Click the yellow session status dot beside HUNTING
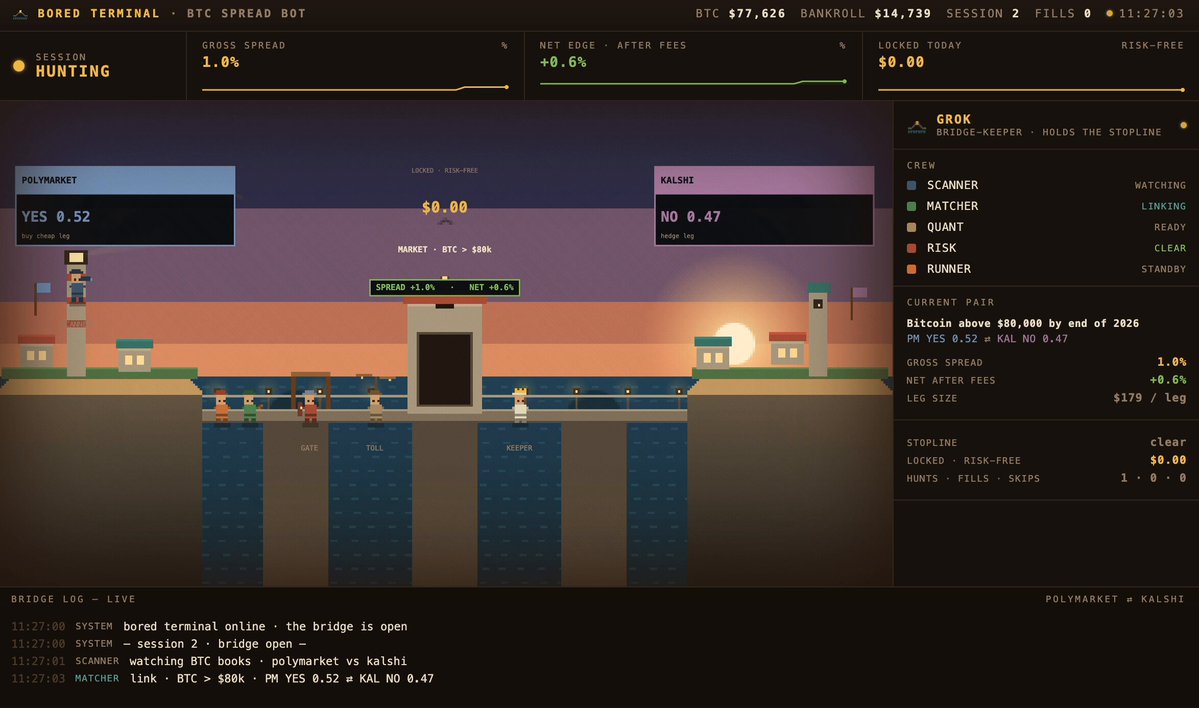This screenshot has height=708, width=1199. (19, 67)
